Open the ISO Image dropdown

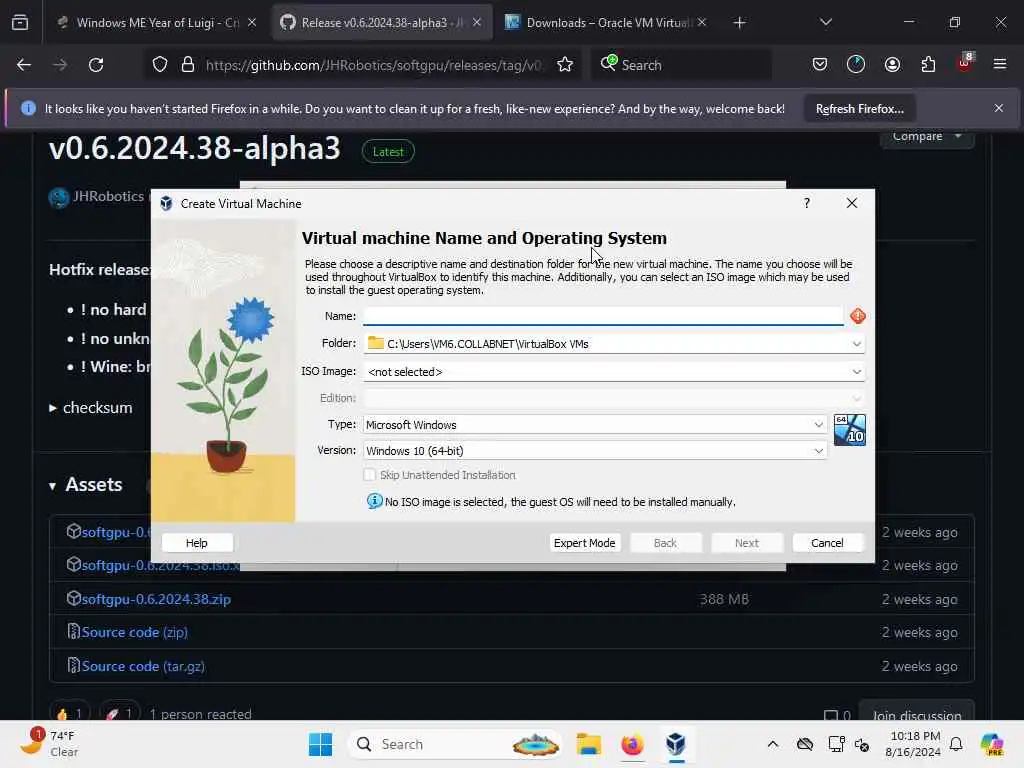click(x=856, y=372)
